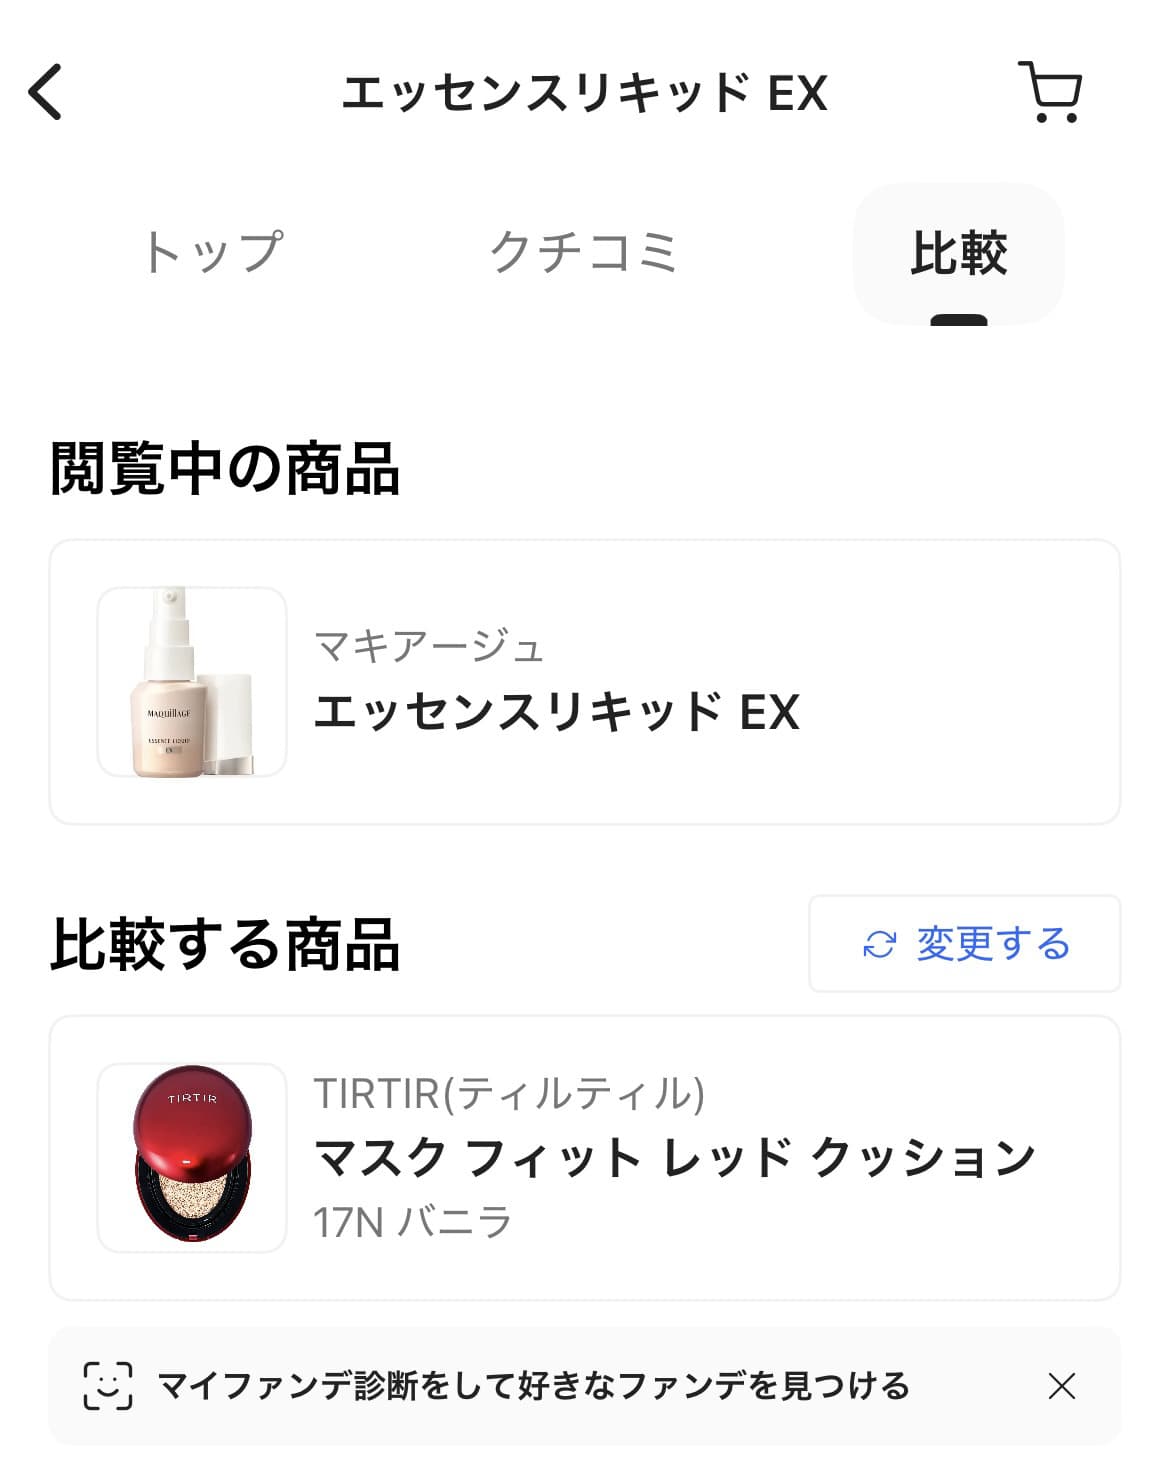Dismiss the foundation diagnosis banner

click(x=1061, y=1386)
